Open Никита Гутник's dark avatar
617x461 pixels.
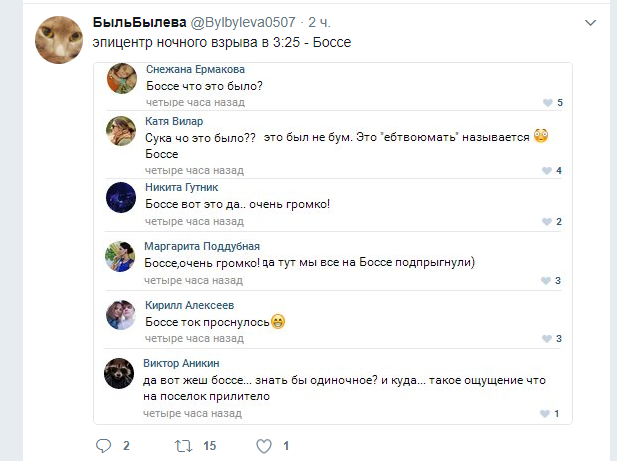tap(121, 197)
